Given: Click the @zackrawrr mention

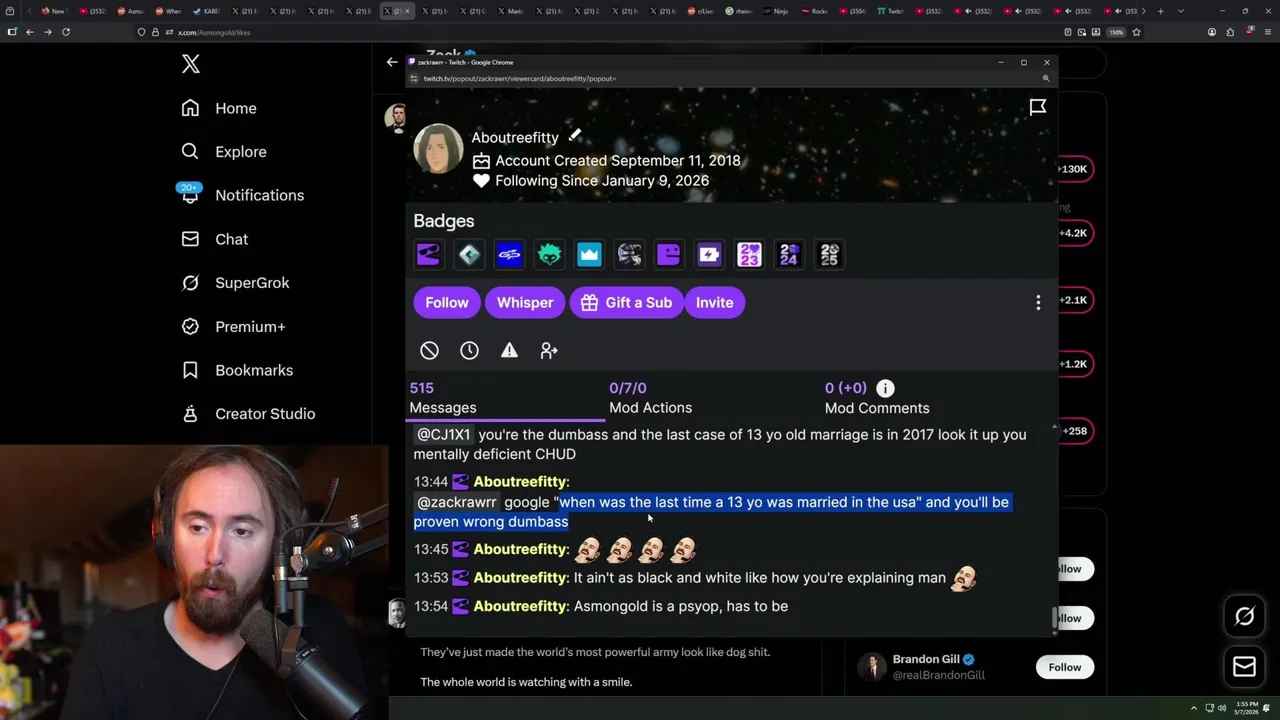Looking at the screenshot, I should 457,502.
